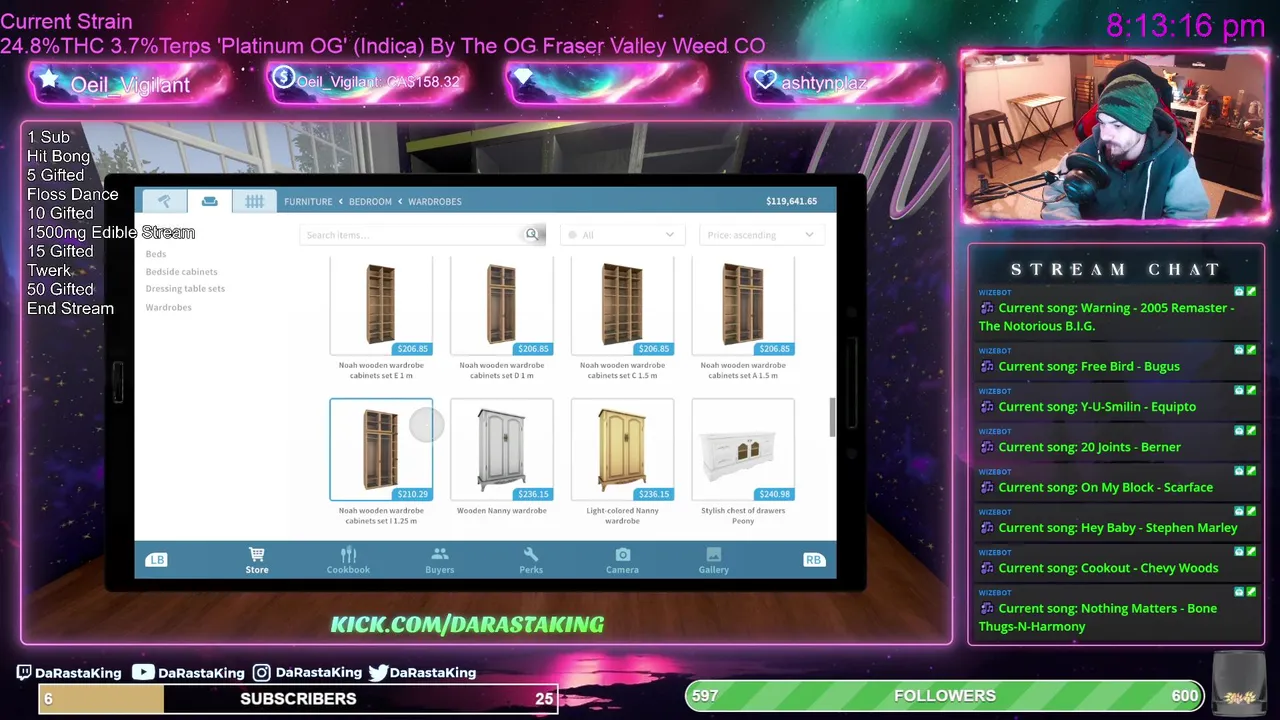This screenshot has height=720, width=1280.
Task: Open the Cookbook utensils icon
Action: [x=348, y=560]
